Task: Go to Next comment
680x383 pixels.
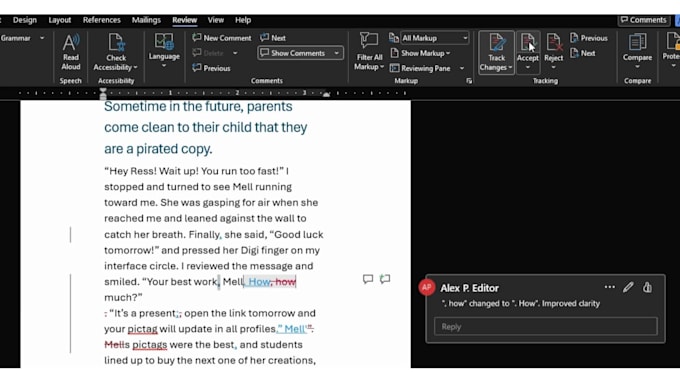Action: point(273,38)
